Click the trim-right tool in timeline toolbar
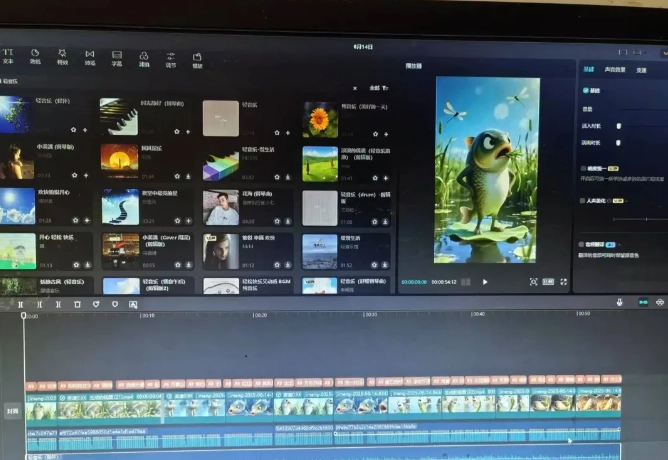This screenshot has height=460, width=668. click(58, 304)
